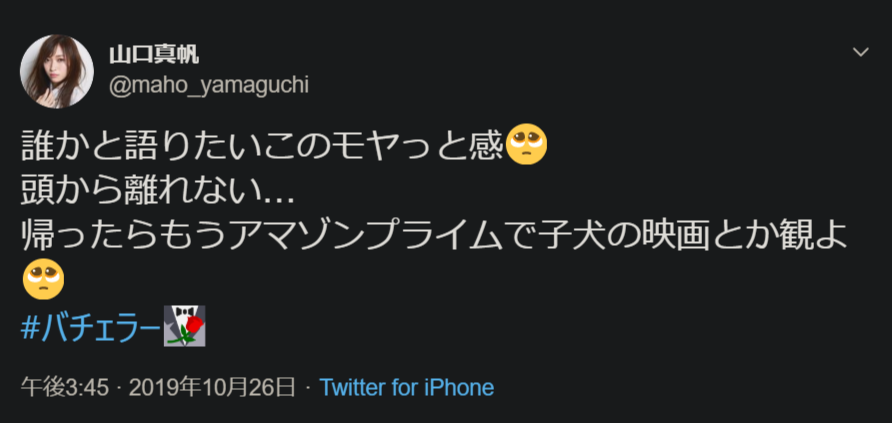Click the pleading emoji above the hashtag
Viewport: 892px width, 423px height.
(x=43, y=279)
